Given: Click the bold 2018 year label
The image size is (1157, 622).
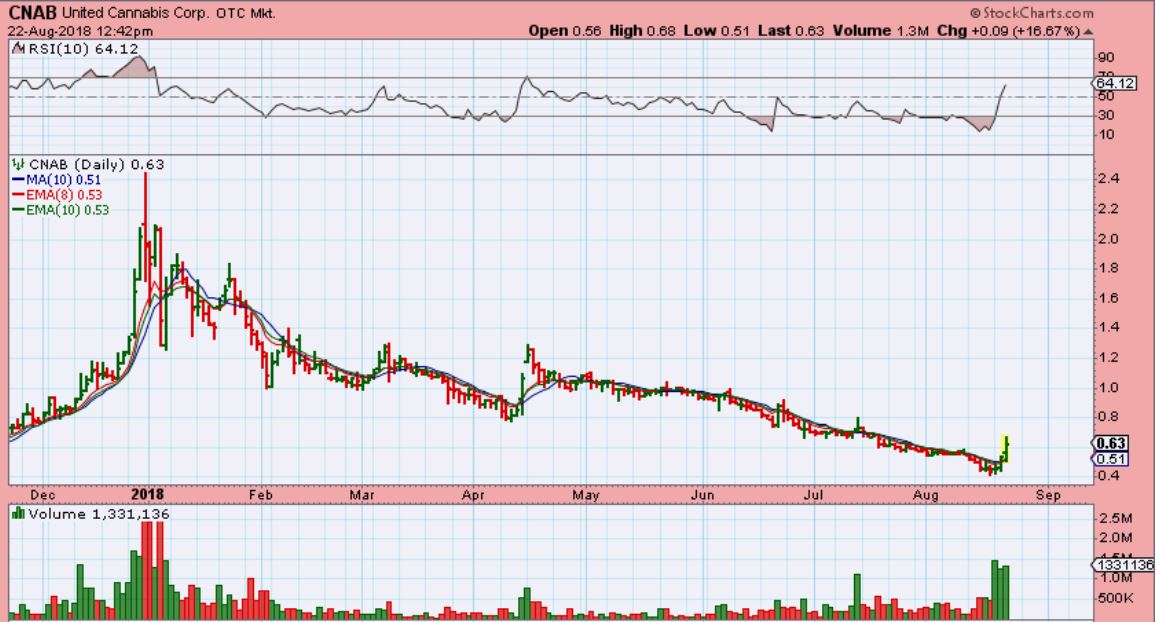Looking at the screenshot, I should click(147, 494).
